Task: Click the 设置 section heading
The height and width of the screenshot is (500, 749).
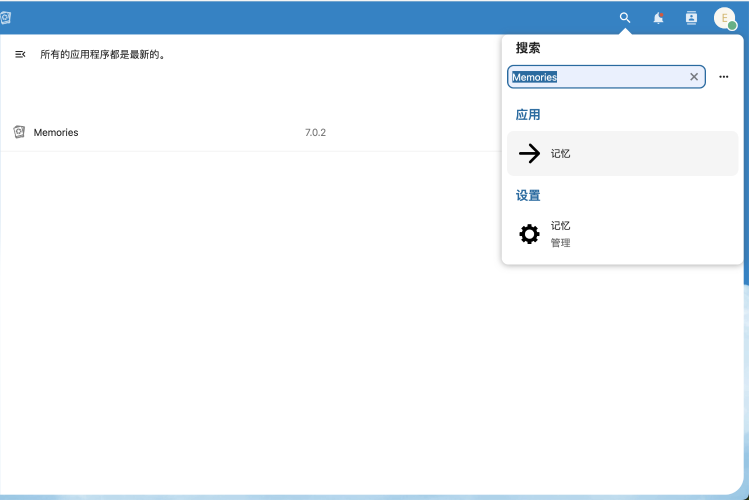Action: tap(528, 195)
